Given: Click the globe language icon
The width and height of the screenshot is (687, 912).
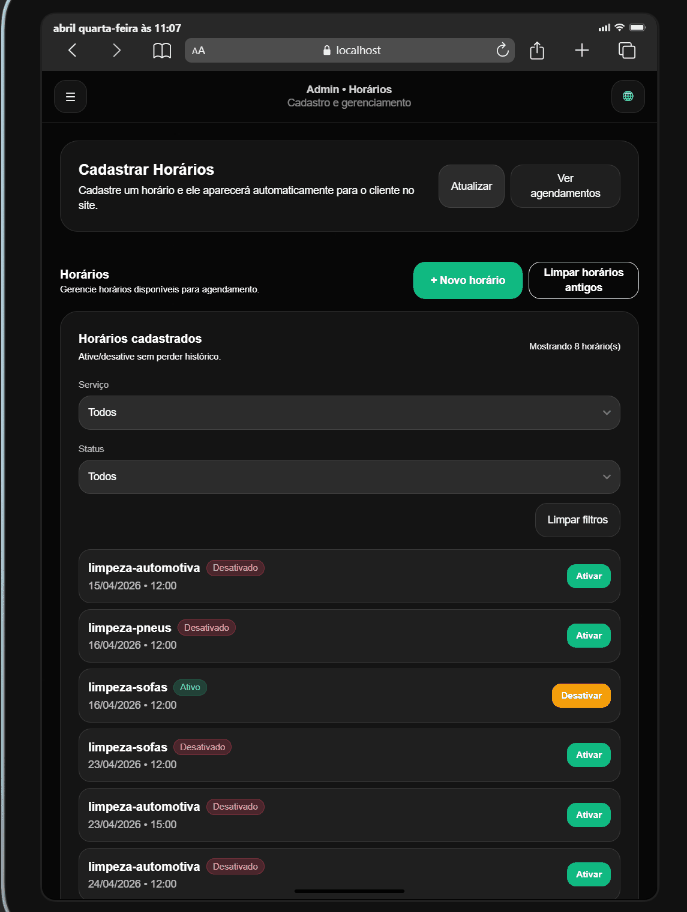Looking at the screenshot, I should coord(628,97).
